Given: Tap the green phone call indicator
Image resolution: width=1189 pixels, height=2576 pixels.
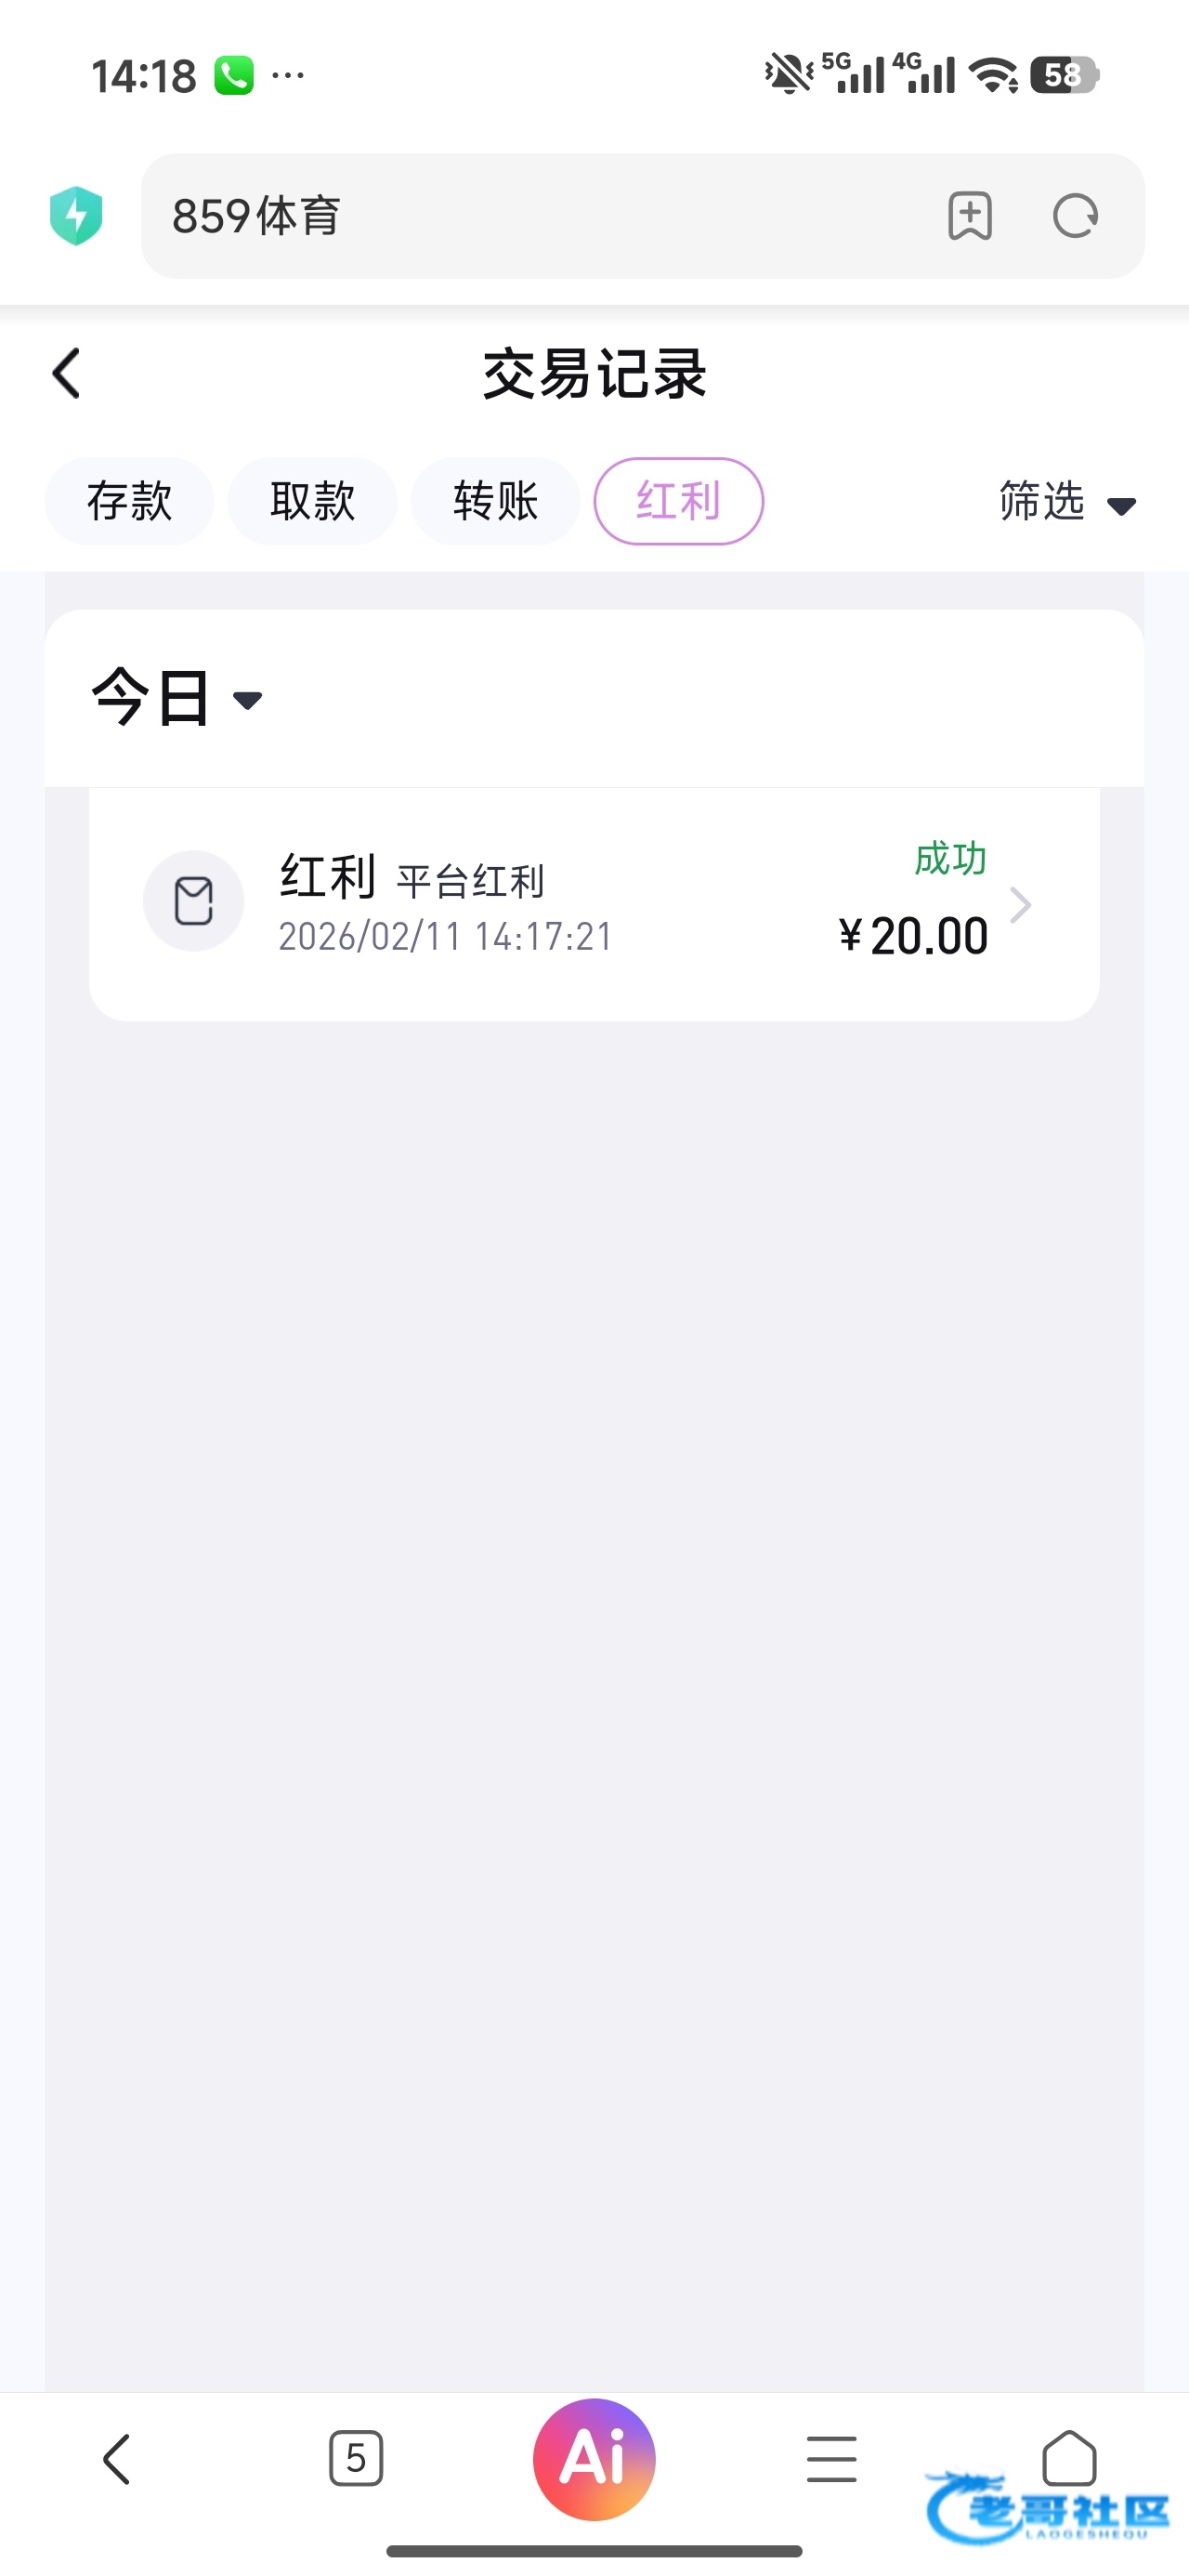Looking at the screenshot, I should [x=234, y=76].
